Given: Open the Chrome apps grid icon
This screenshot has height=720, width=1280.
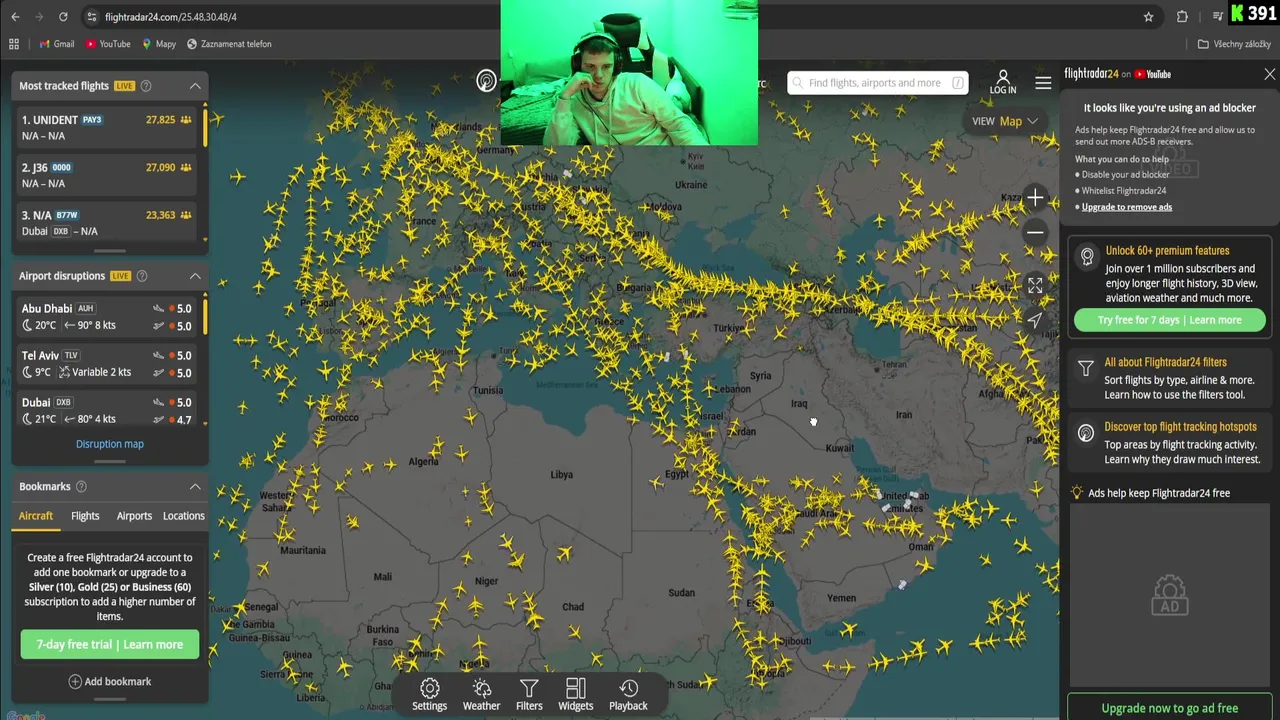Looking at the screenshot, I should [14, 44].
